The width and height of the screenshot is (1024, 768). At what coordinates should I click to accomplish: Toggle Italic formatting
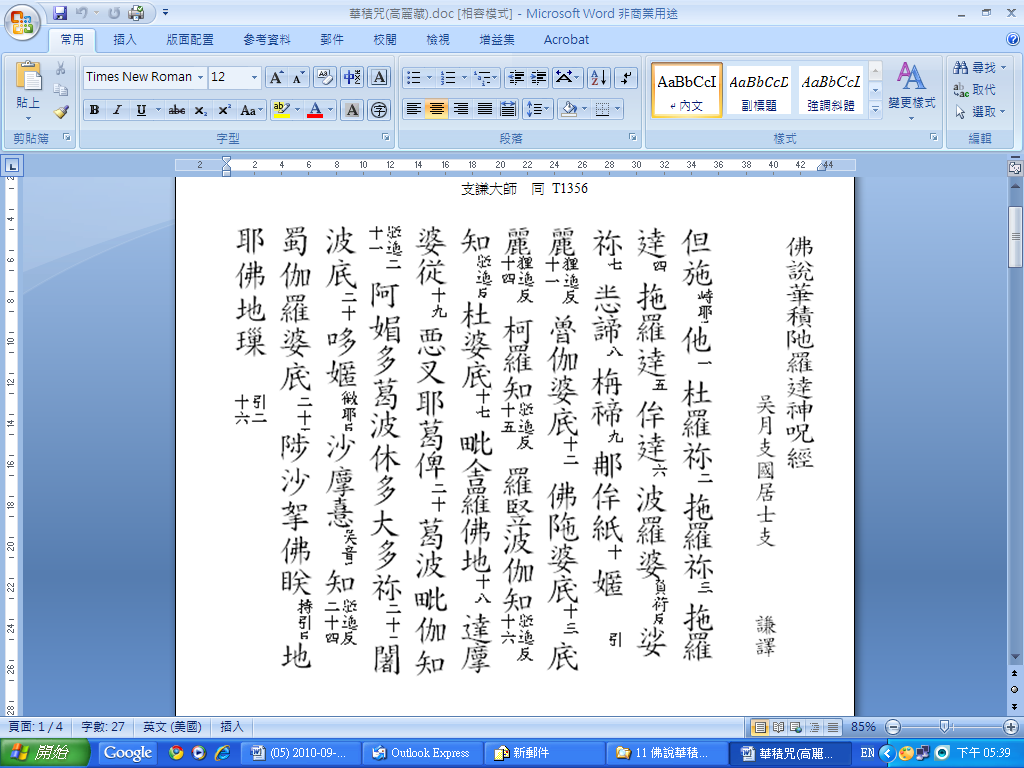pos(115,110)
